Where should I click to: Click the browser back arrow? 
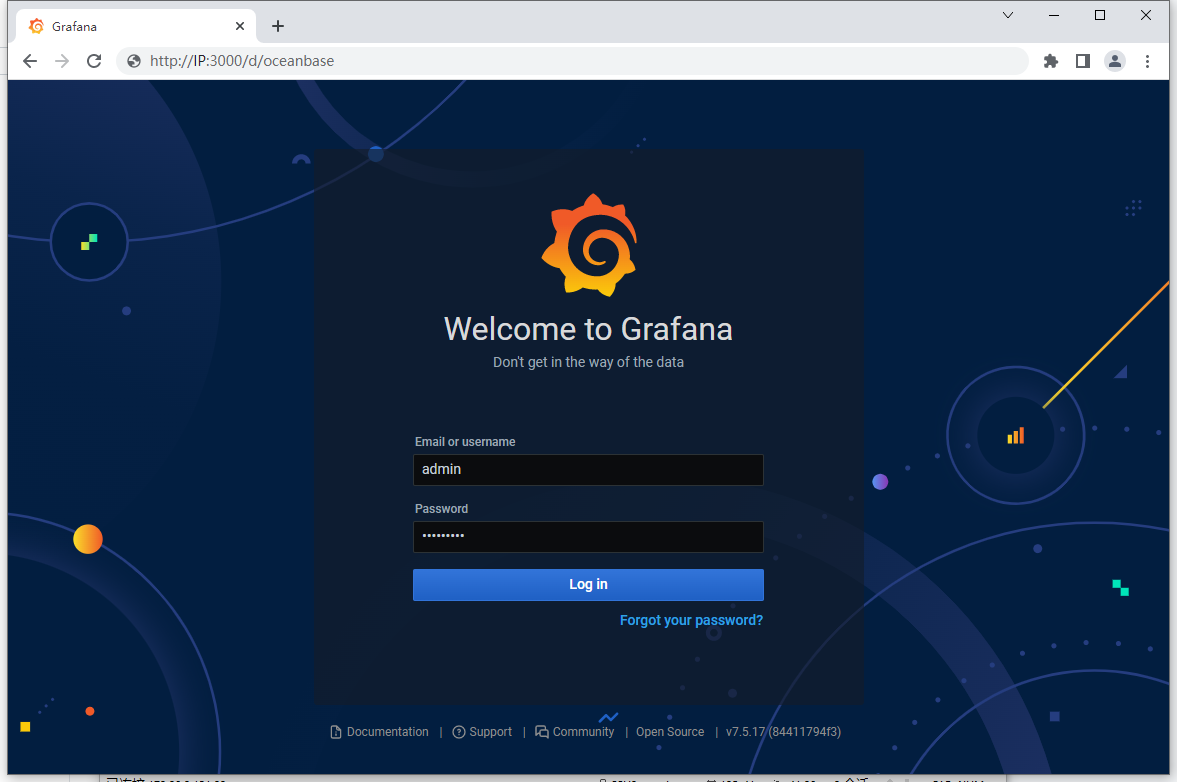click(30, 61)
